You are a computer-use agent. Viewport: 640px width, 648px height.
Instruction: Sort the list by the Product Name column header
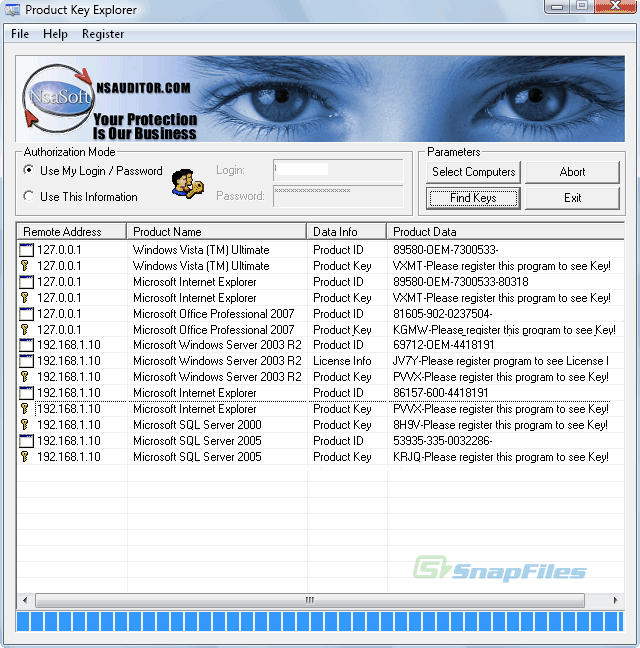(217, 231)
